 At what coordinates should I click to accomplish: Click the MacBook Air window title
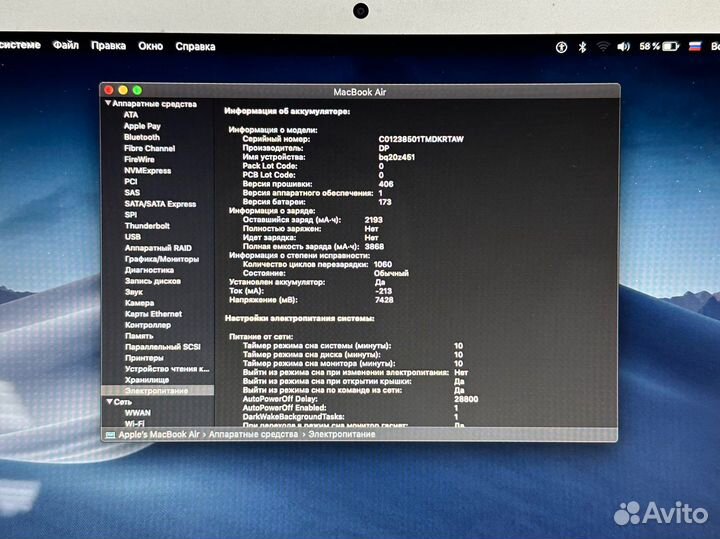360,92
